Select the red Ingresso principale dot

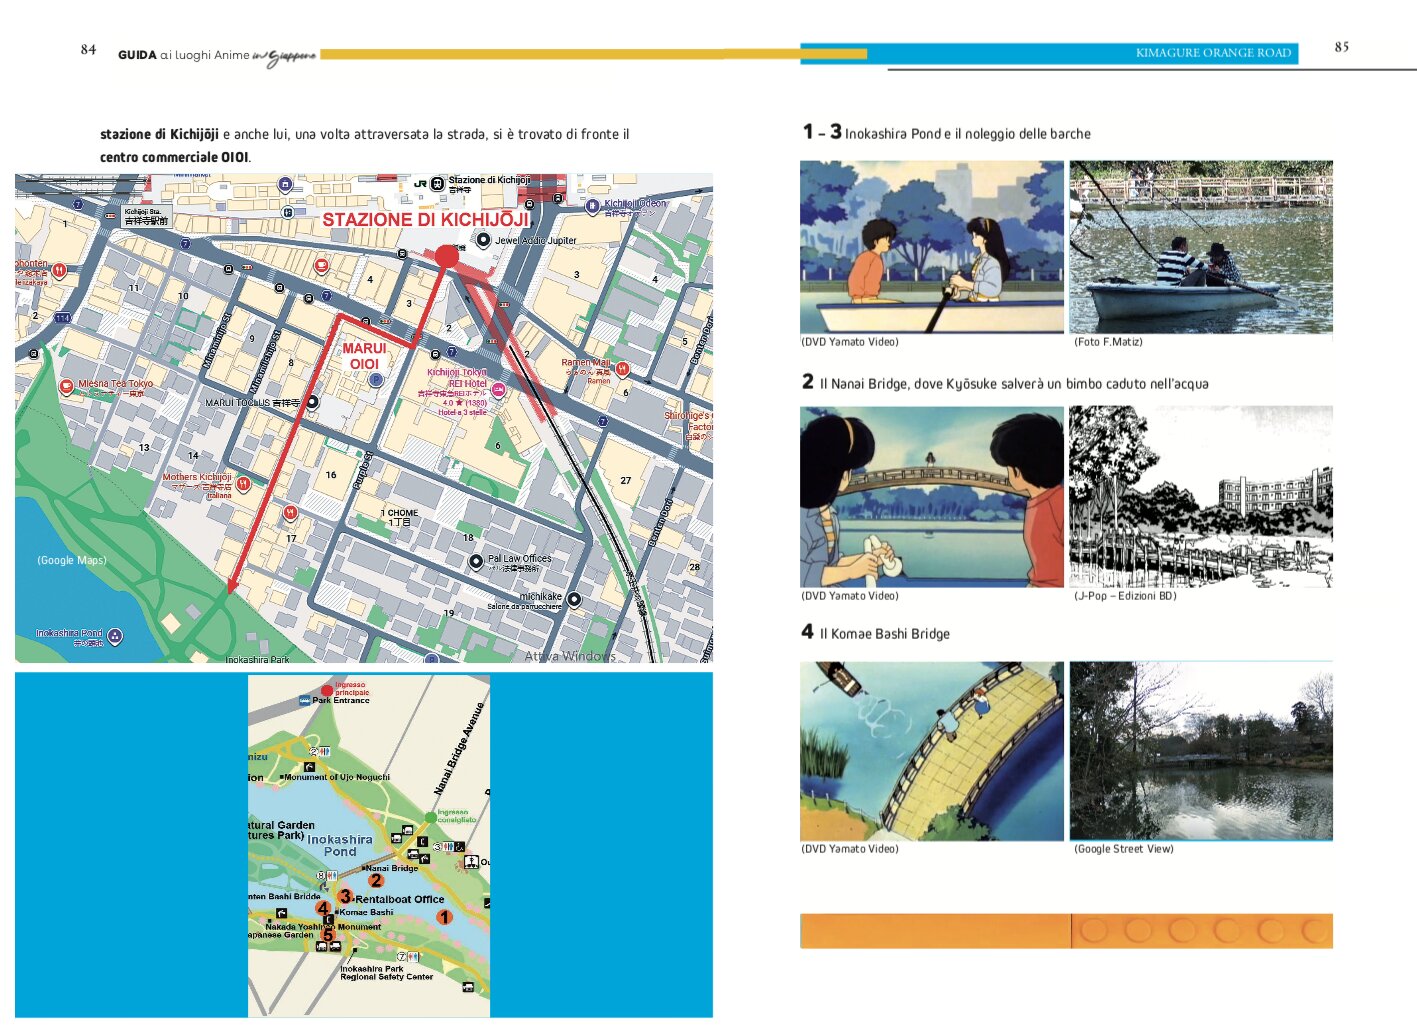tap(327, 690)
